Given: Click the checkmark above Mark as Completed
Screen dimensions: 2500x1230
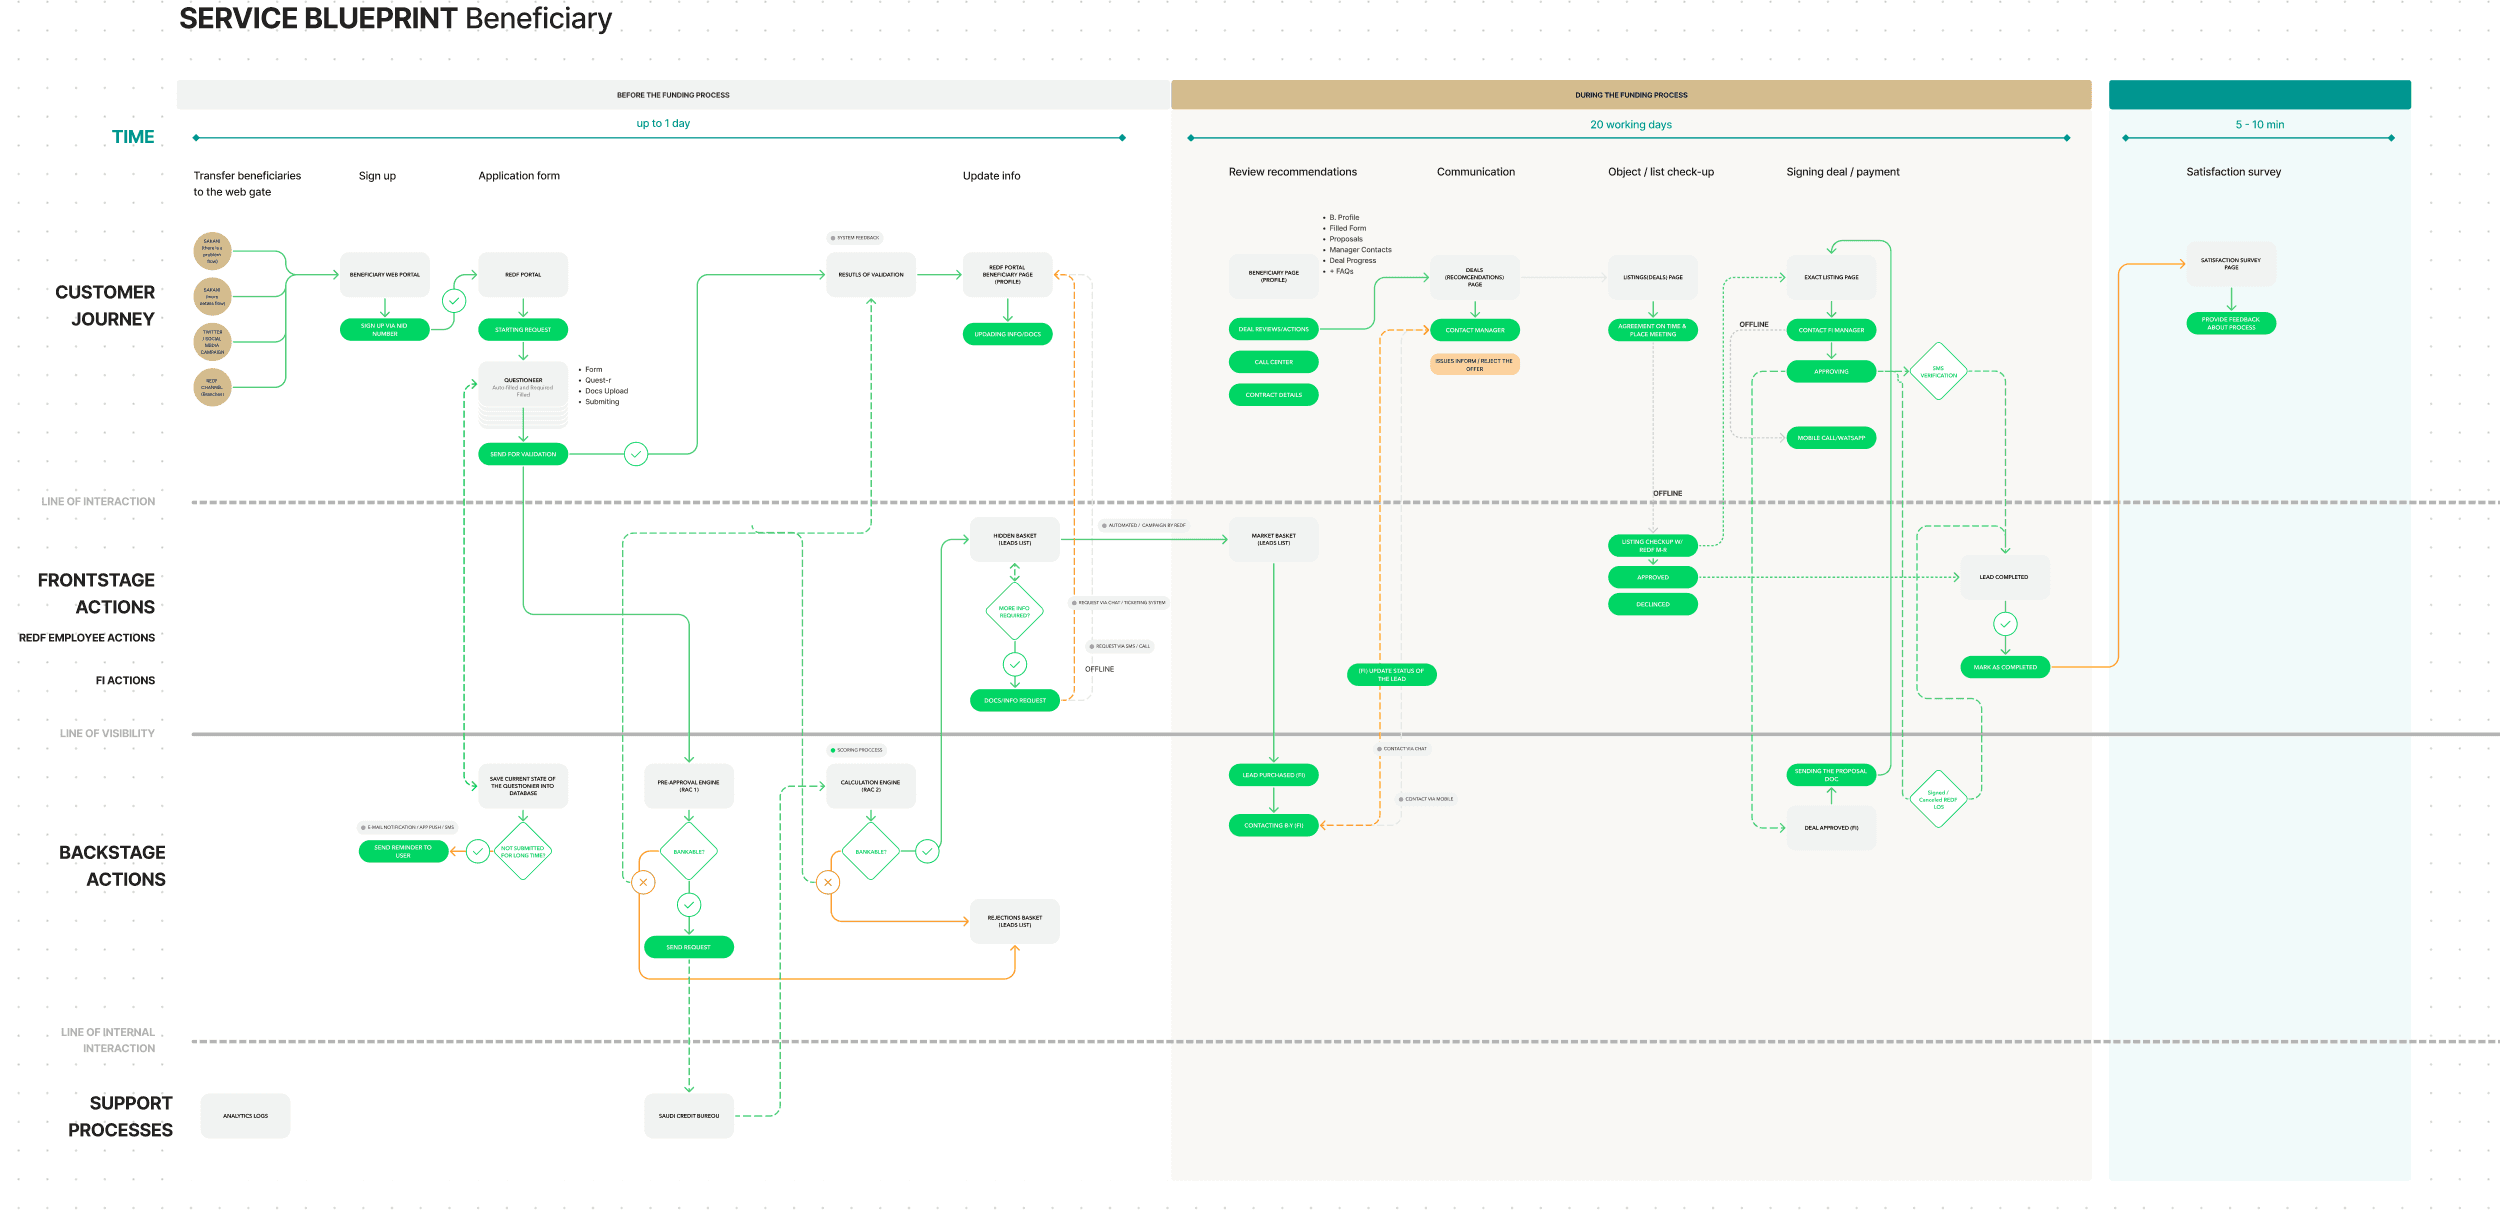Looking at the screenshot, I should coord(2005,624).
